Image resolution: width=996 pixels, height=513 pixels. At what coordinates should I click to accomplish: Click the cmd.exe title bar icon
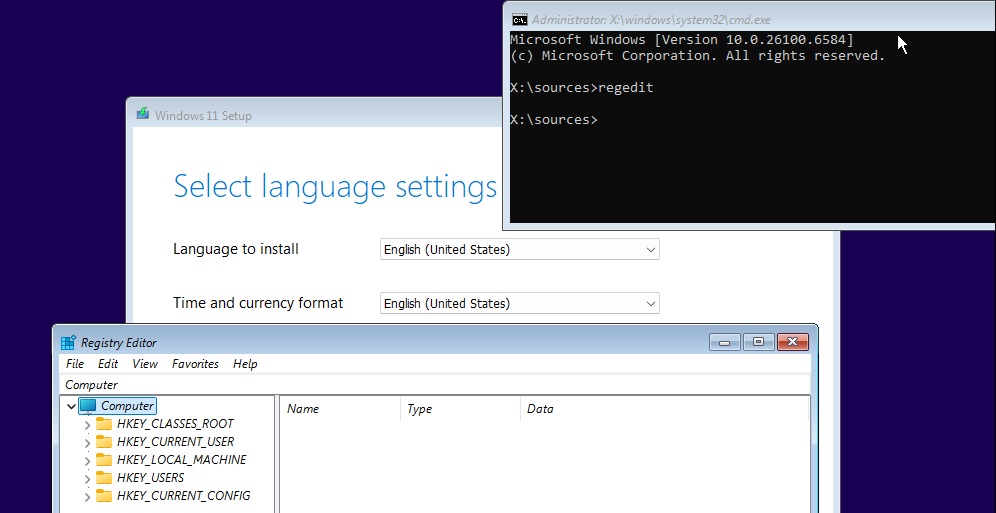(520, 20)
